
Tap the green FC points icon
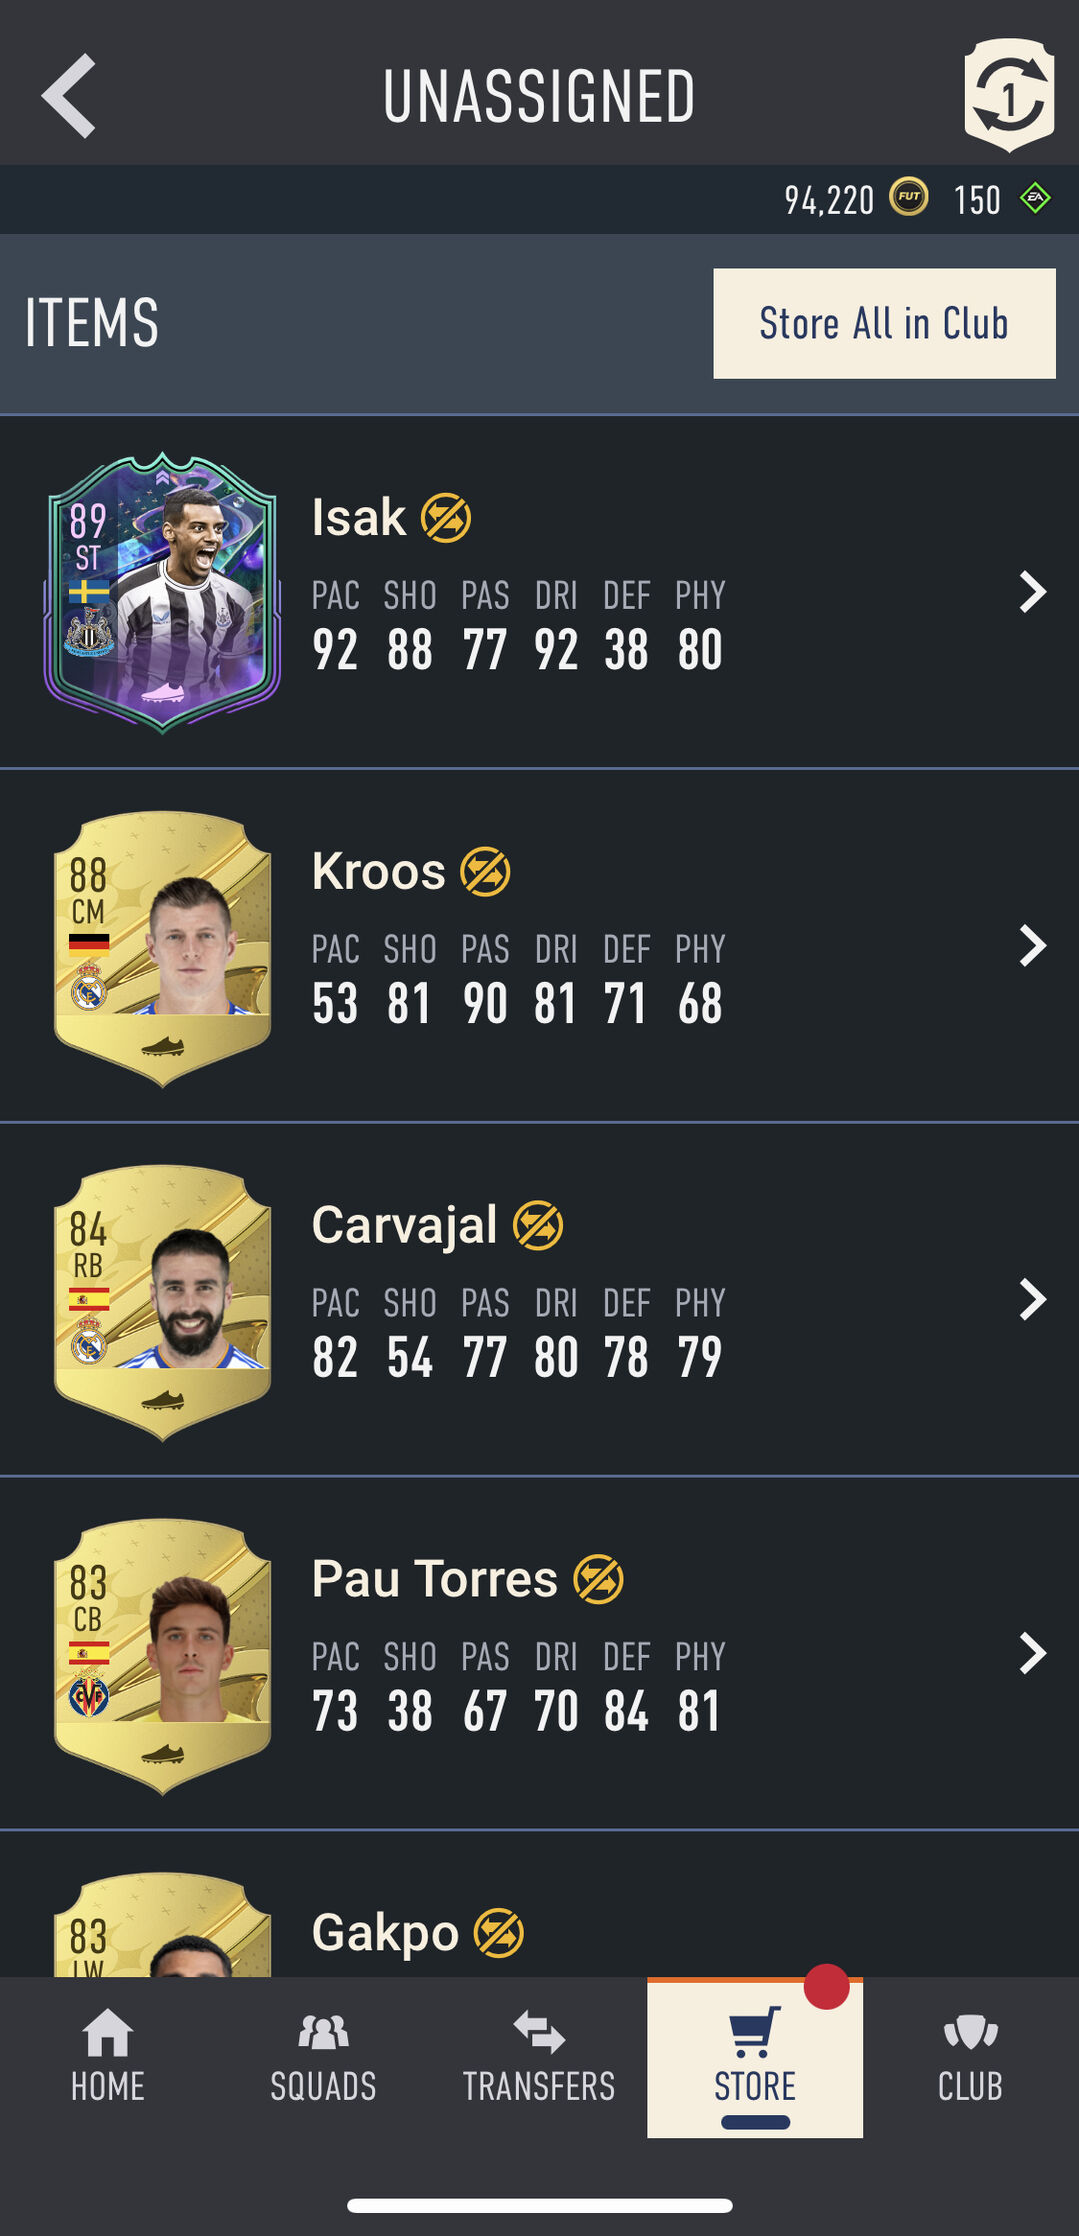click(1035, 198)
